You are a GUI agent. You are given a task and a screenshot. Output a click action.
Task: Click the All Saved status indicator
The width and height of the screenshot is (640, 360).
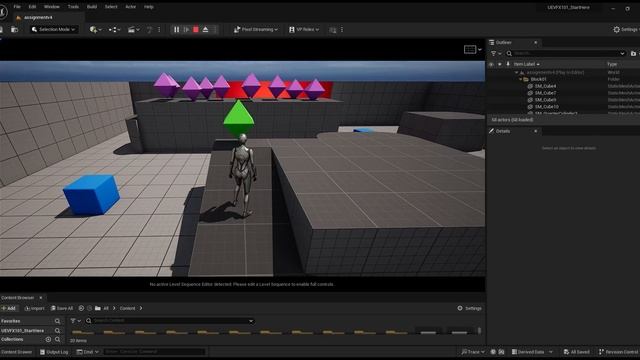(x=576, y=352)
